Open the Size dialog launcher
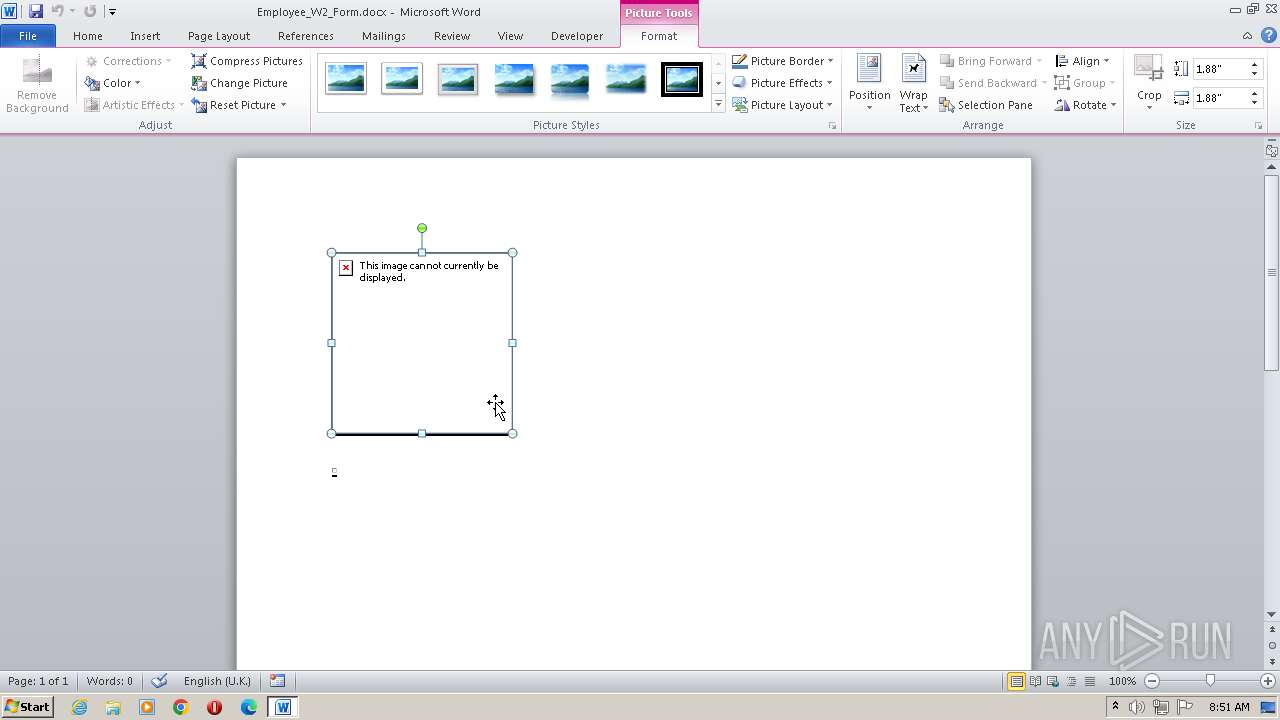The width and height of the screenshot is (1280, 720). pos(1258,126)
